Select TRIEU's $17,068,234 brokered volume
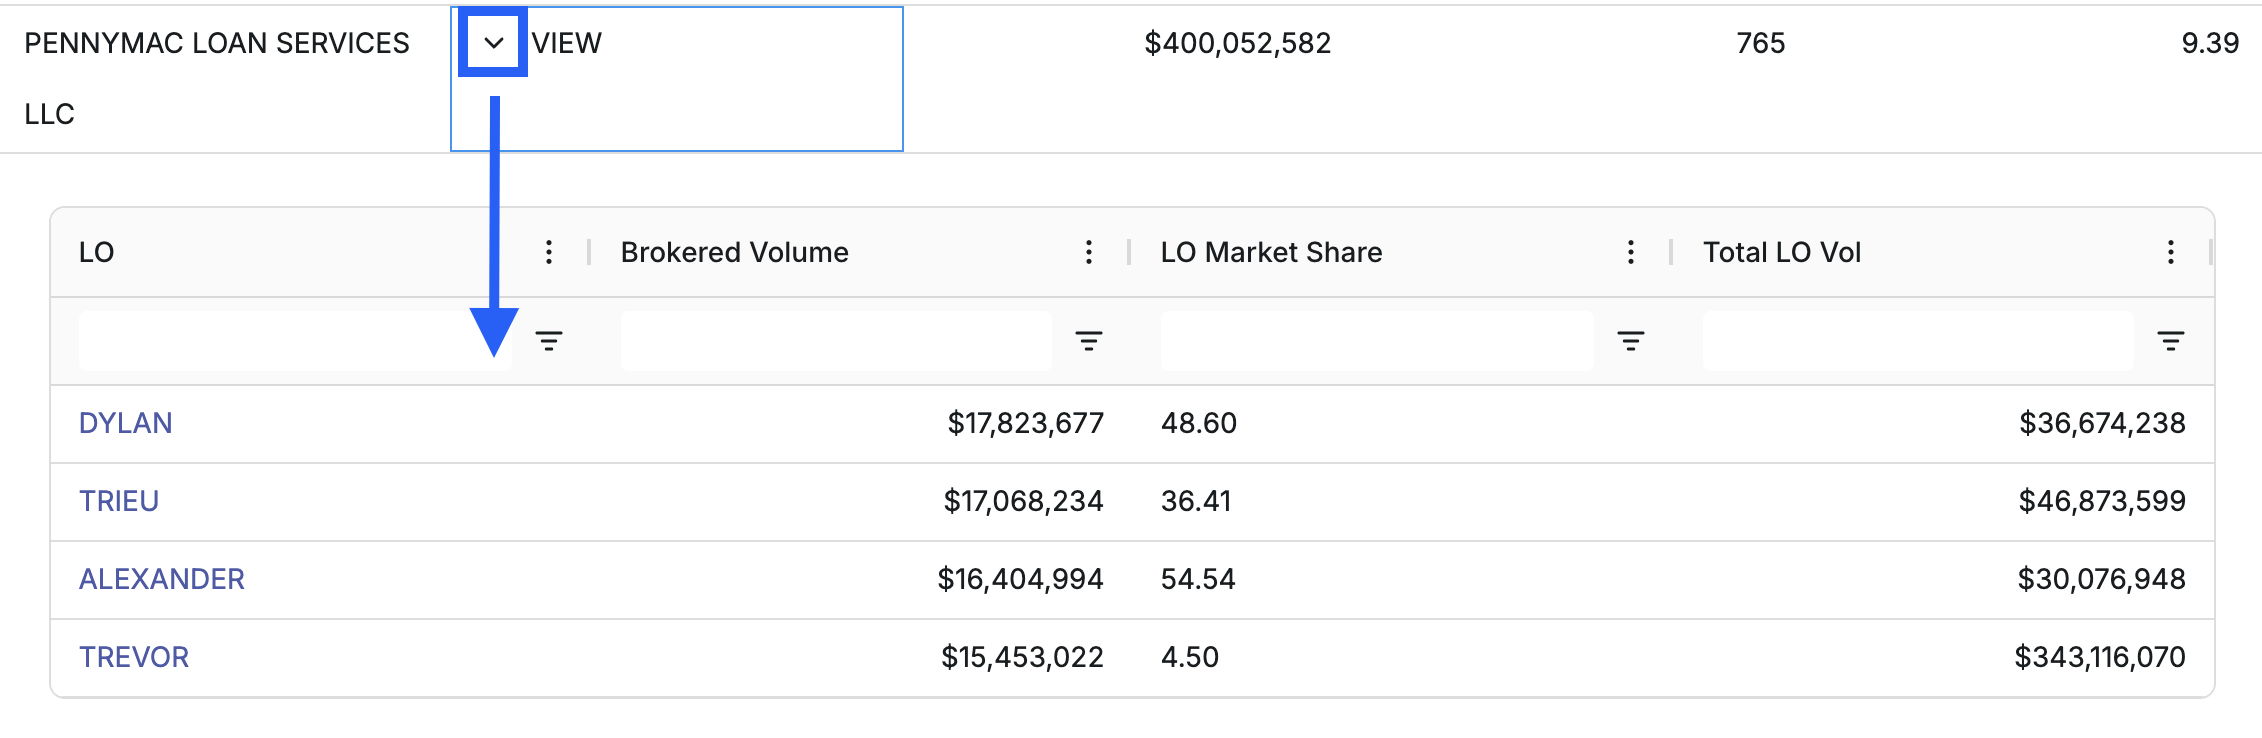Screen dimensions: 2262x738 [1024, 501]
